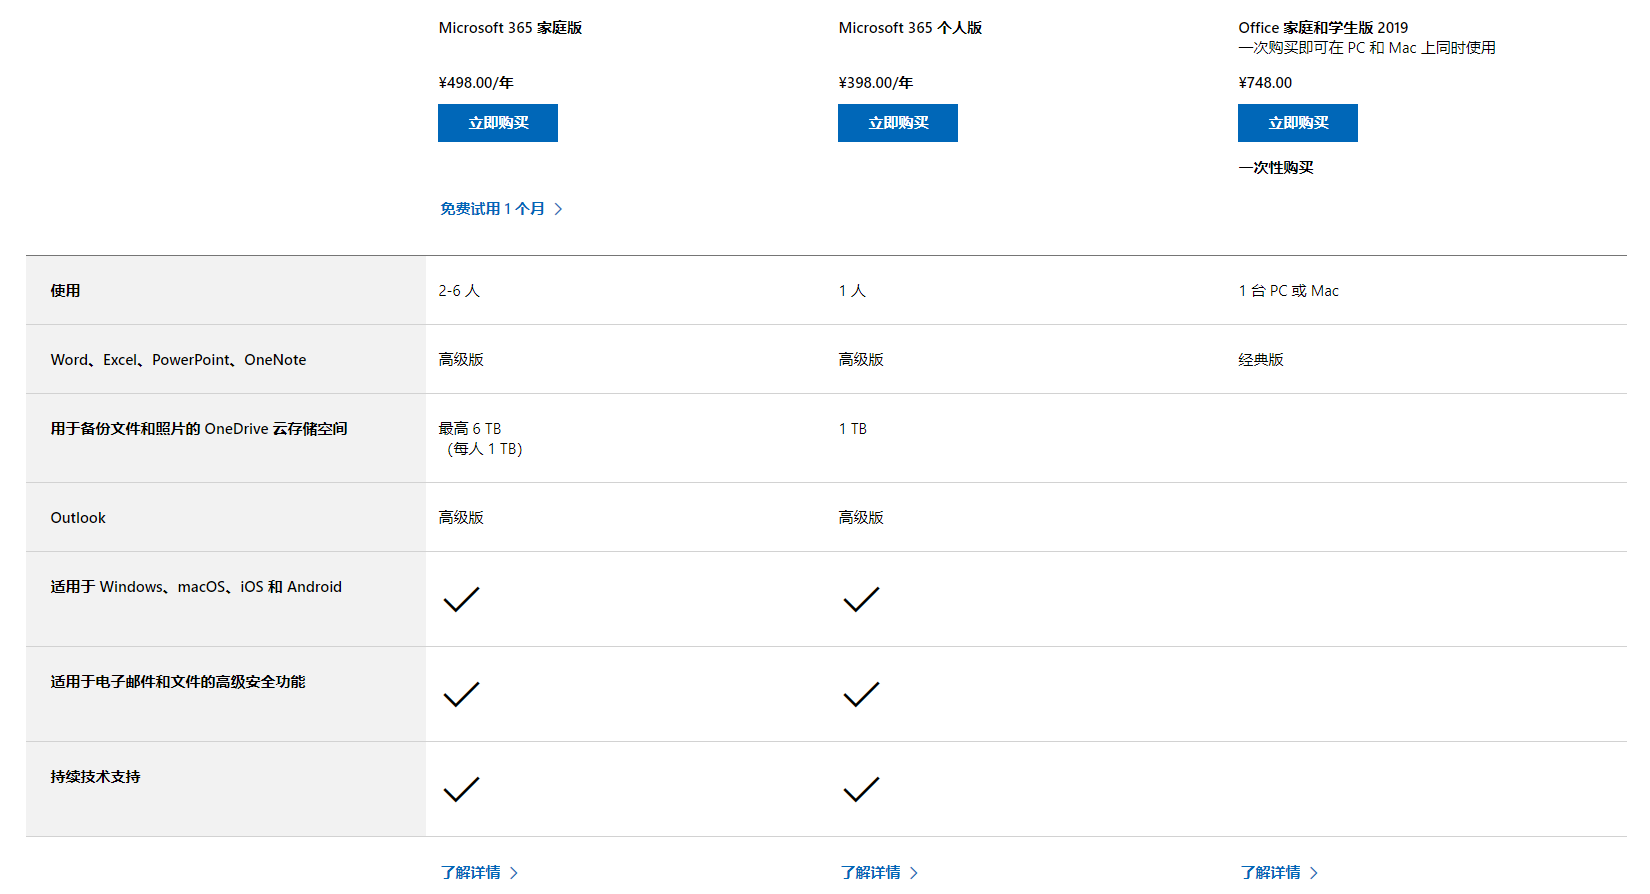The height and width of the screenshot is (894, 1650).
Task: Click 家庭版 checkmark for 持续技术支持
Action: (x=461, y=789)
